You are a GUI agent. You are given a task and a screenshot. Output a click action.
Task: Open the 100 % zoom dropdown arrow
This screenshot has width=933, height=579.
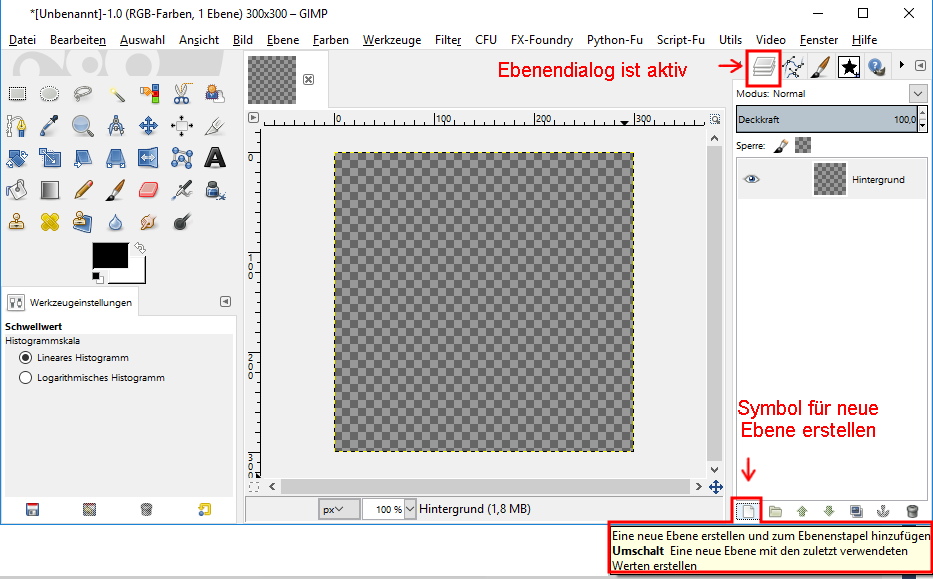click(x=409, y=509)
